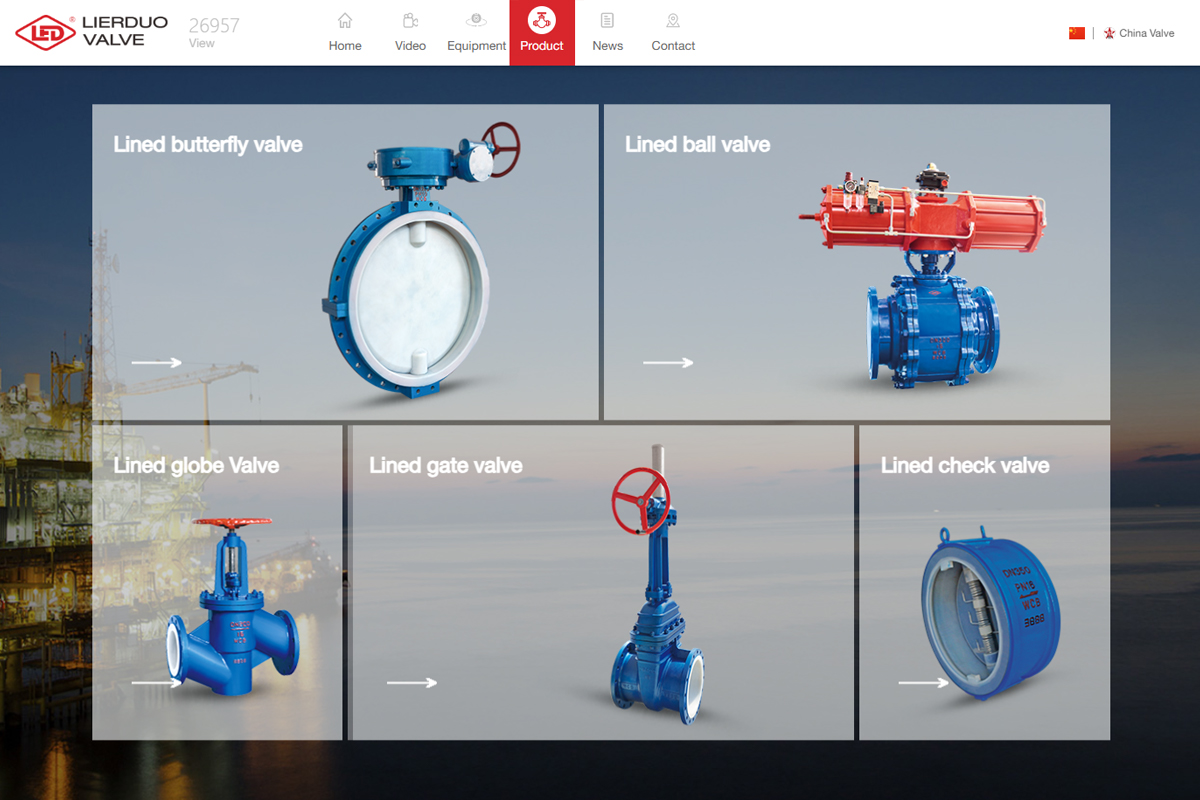Click the China flag icon
This screenshot has width=1200, height=800.
(x=1077, y=33)
